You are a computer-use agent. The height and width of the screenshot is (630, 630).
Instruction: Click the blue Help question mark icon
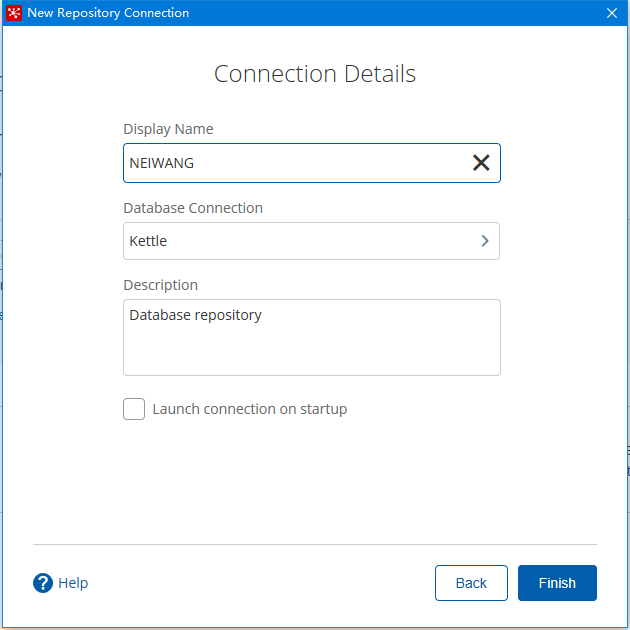pyautogui.click(x=43, y=583)
